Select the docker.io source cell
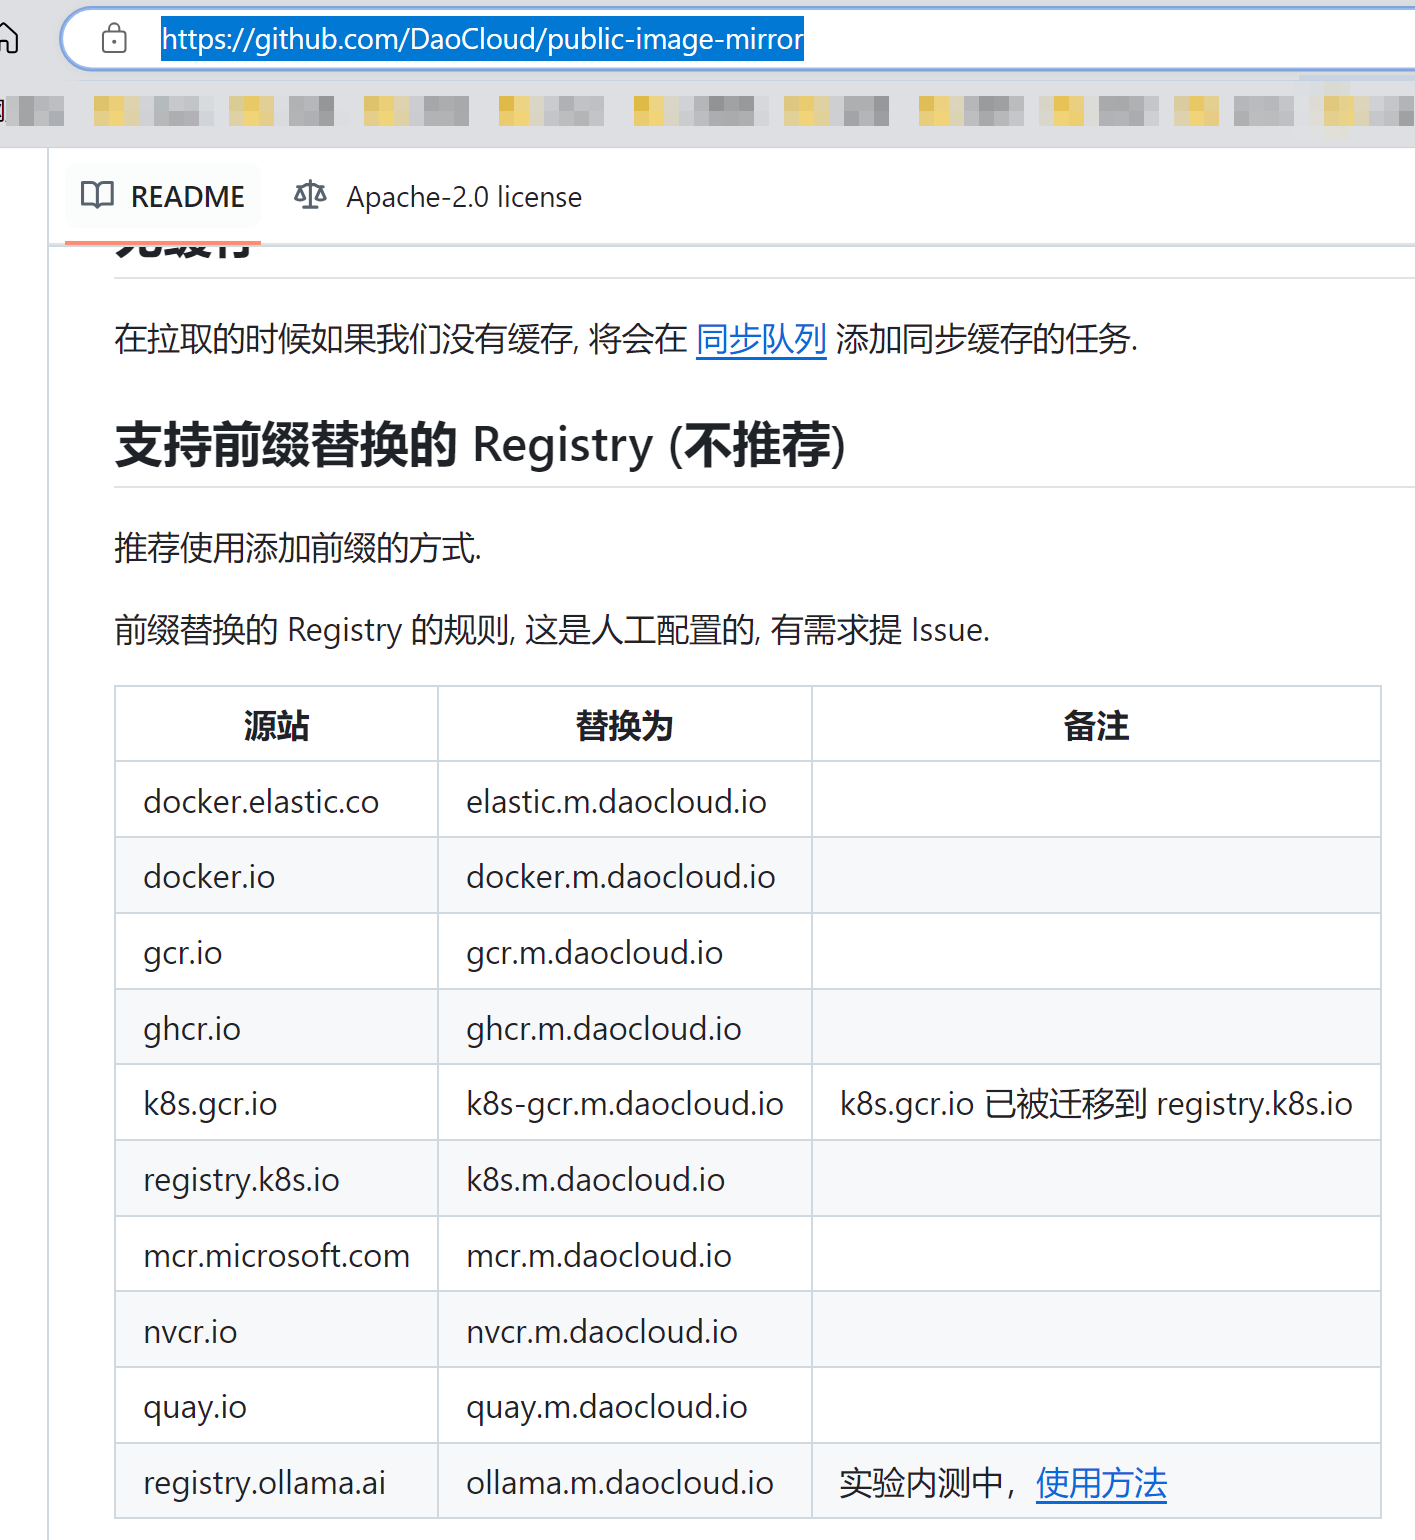Viewport: 1415px width, 1540px height. pos(276,876)
